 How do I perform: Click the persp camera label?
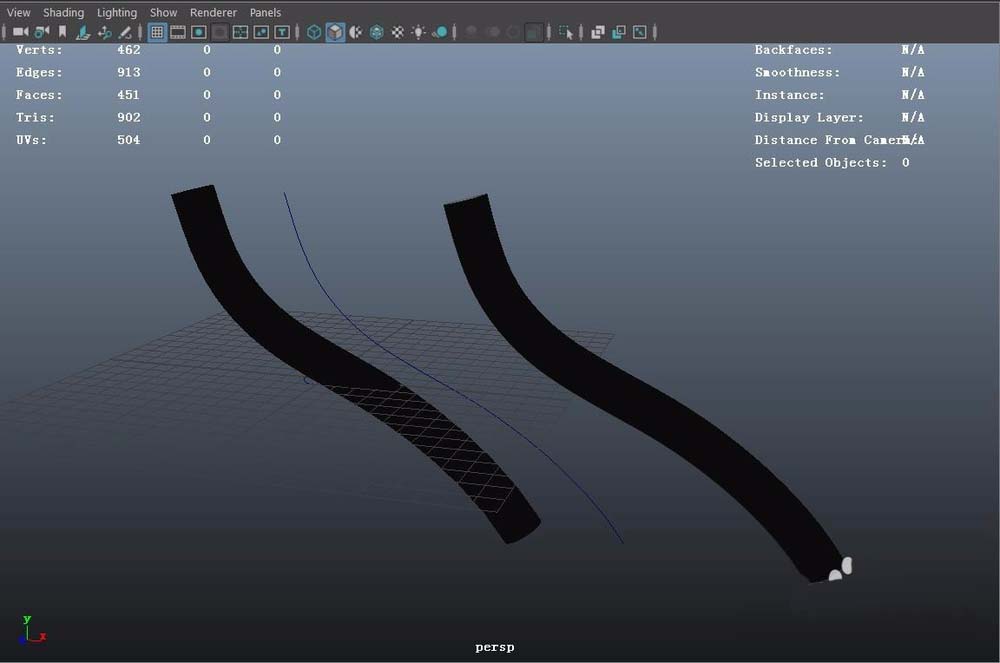click(x=494, y=646)
